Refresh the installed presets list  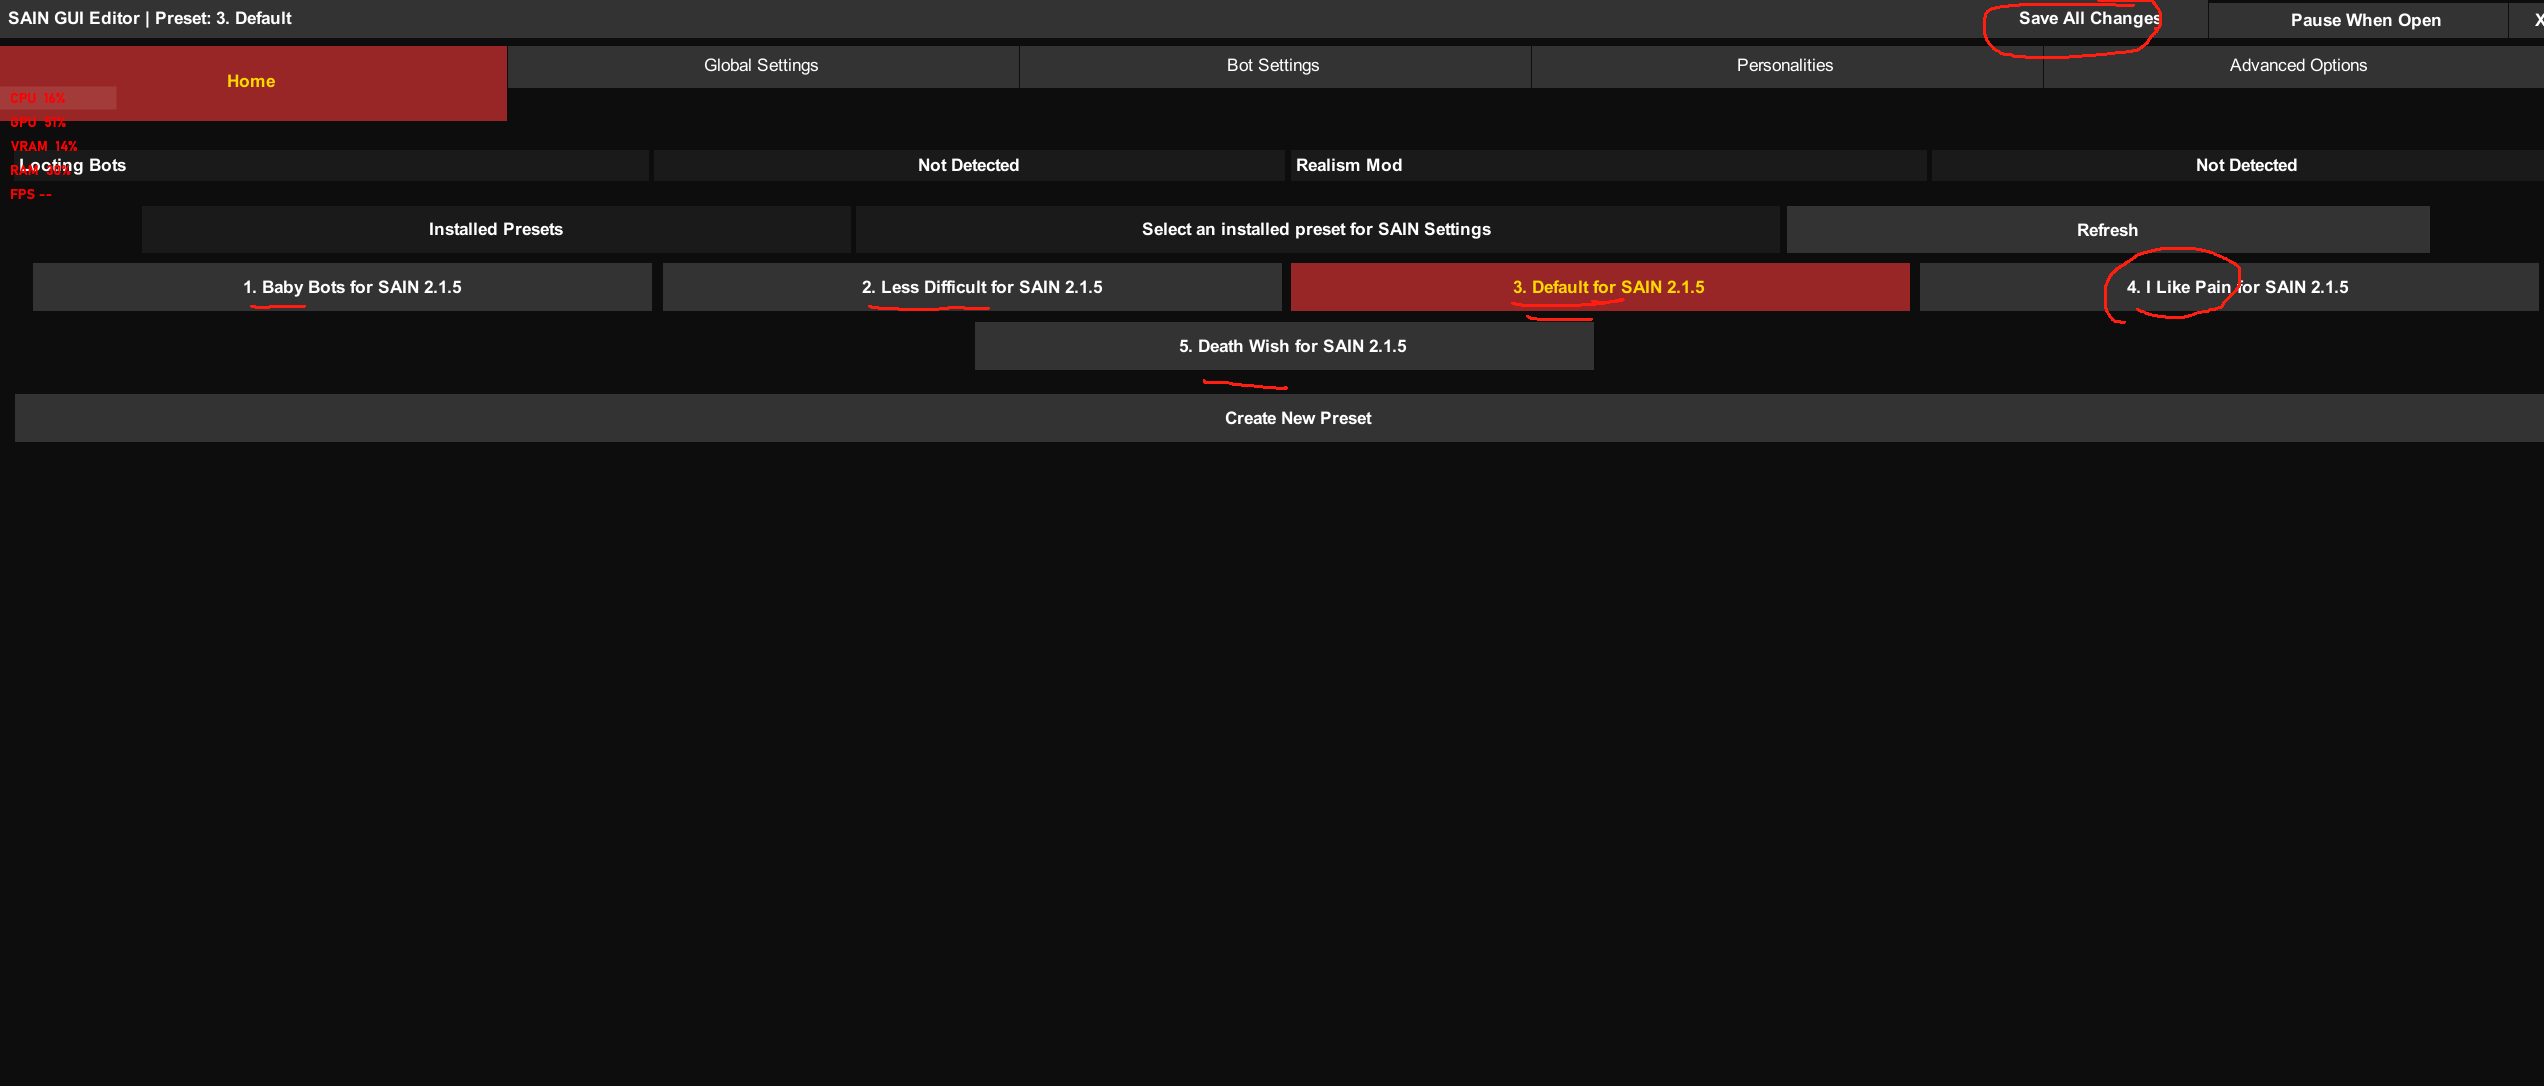2107,230
